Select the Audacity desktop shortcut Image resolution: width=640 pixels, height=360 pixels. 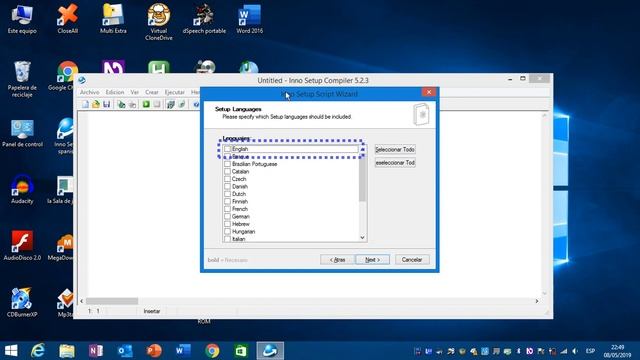[22, 189]
